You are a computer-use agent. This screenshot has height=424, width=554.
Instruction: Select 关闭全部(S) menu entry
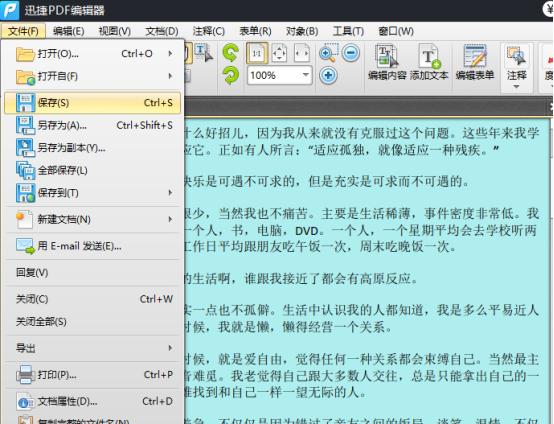(x=93, y=322)
